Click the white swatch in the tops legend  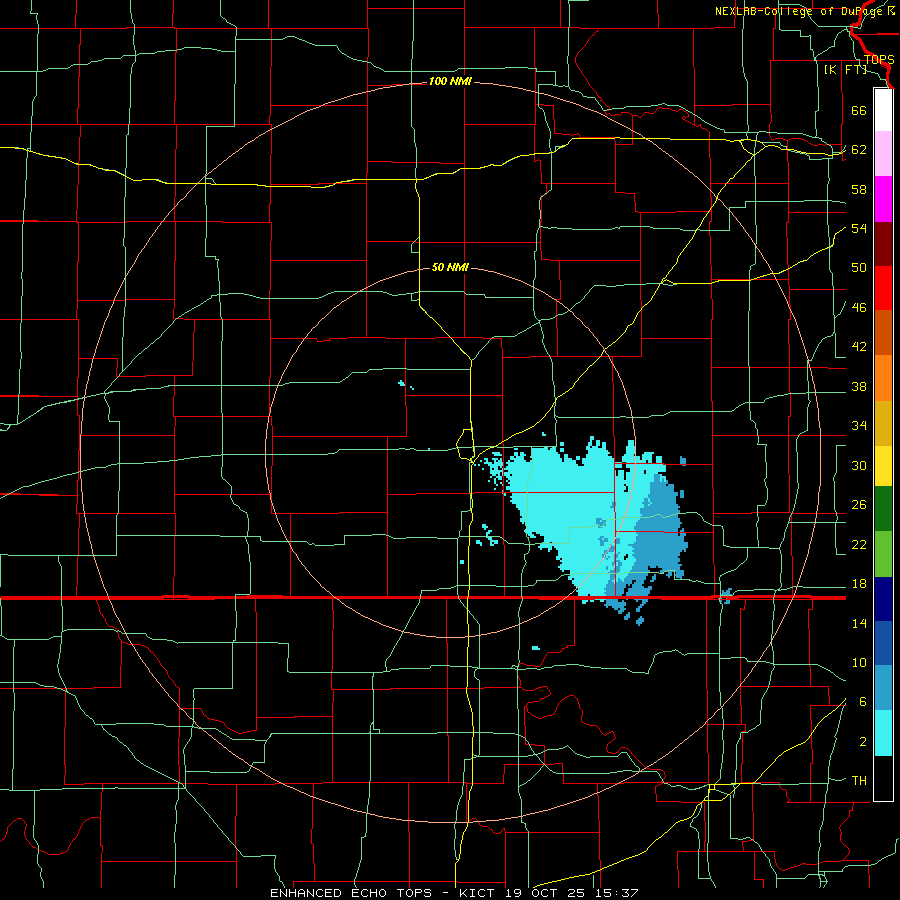pos(883,110)
